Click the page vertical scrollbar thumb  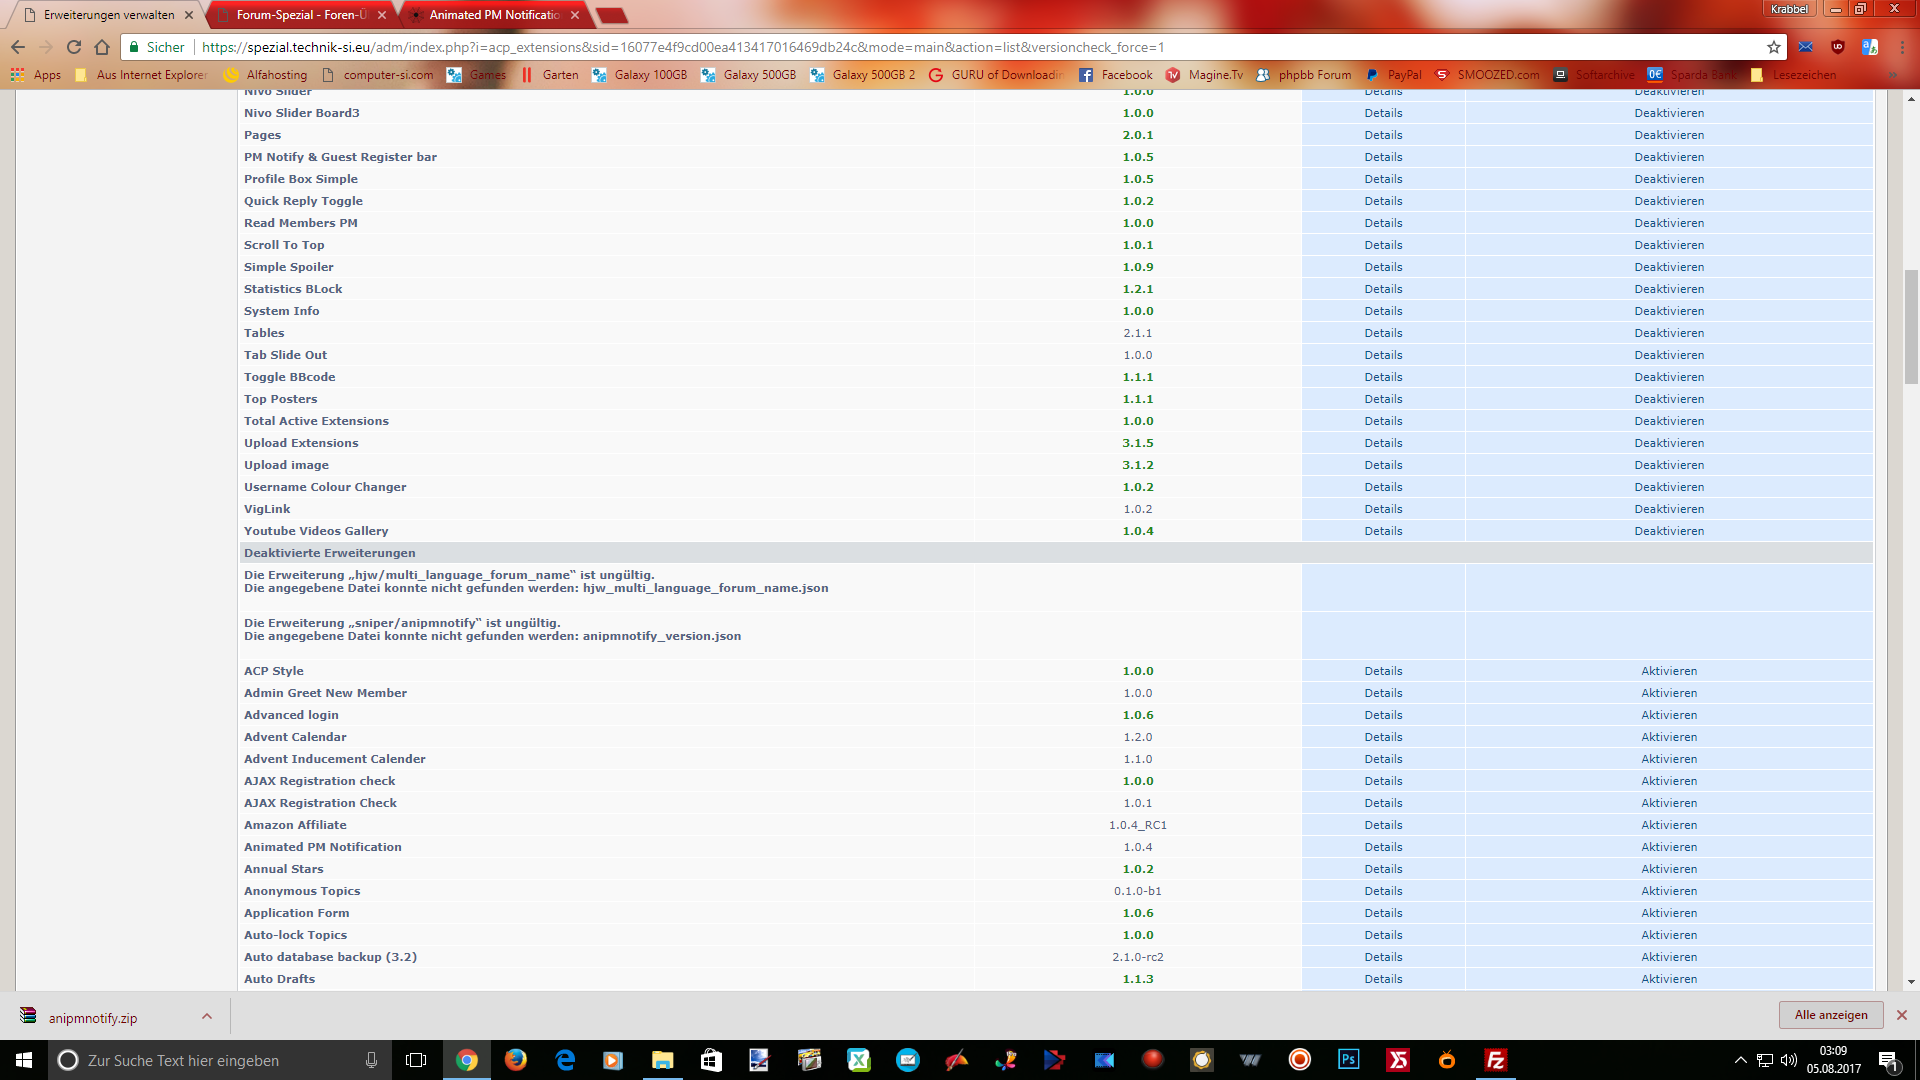(1911, 326)
